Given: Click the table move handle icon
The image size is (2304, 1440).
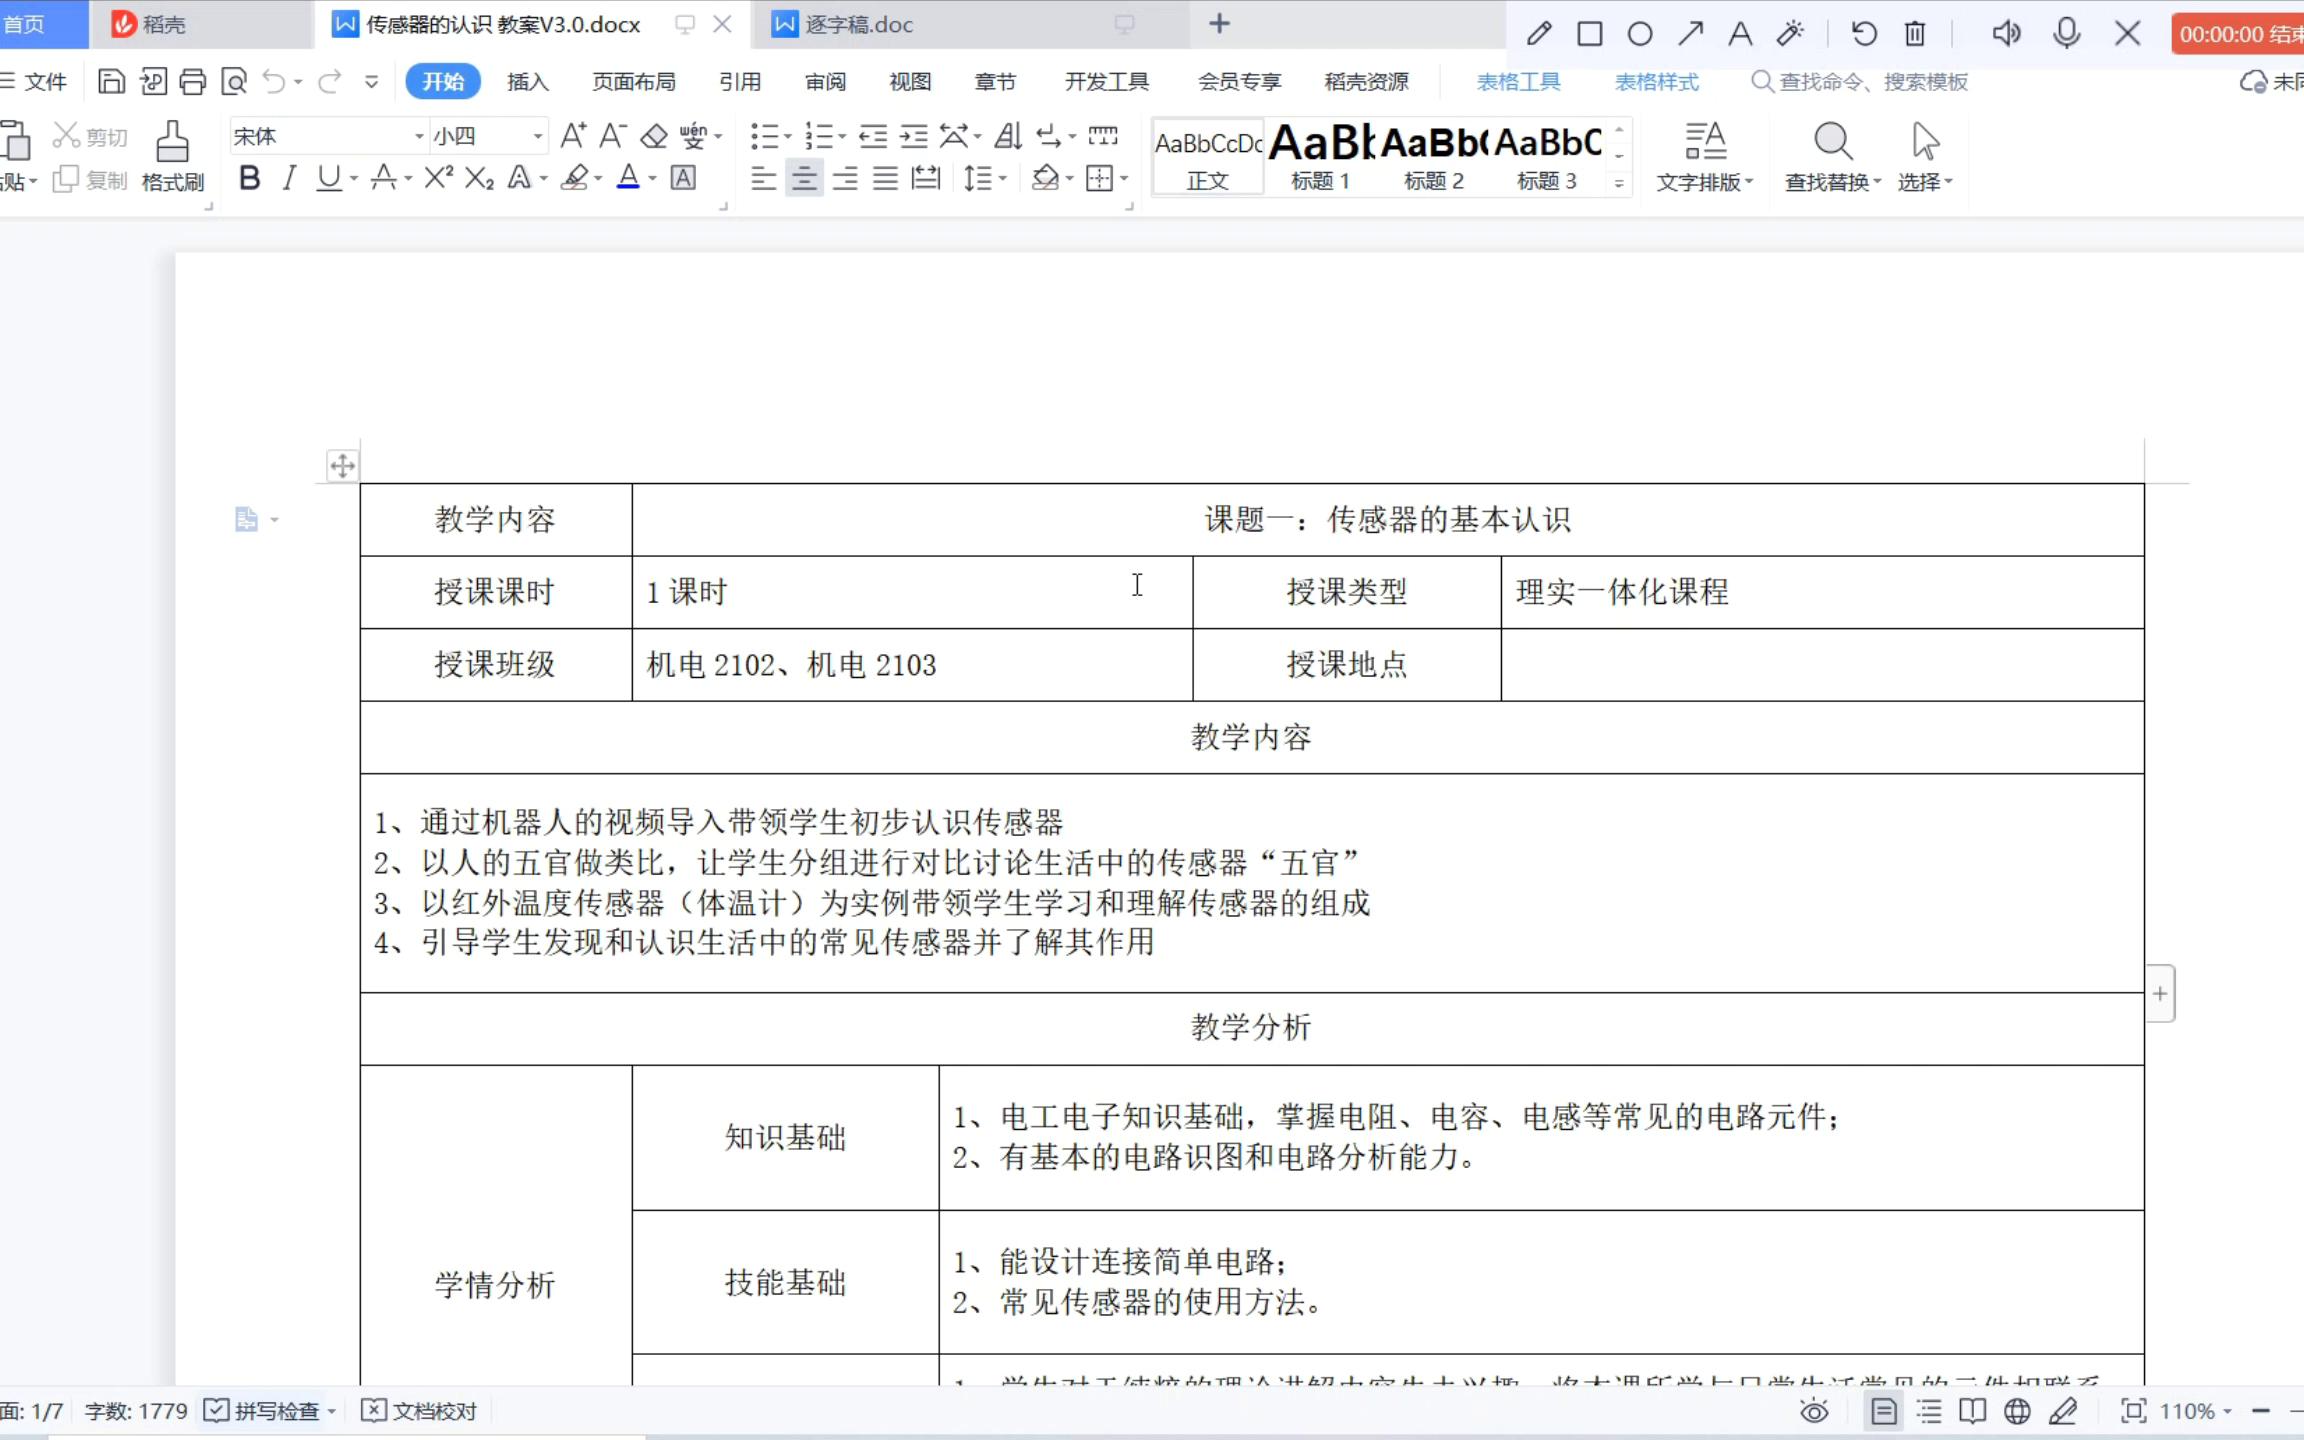Looking at the screenshot, I should pyautogui.click(x=342, y=466).
